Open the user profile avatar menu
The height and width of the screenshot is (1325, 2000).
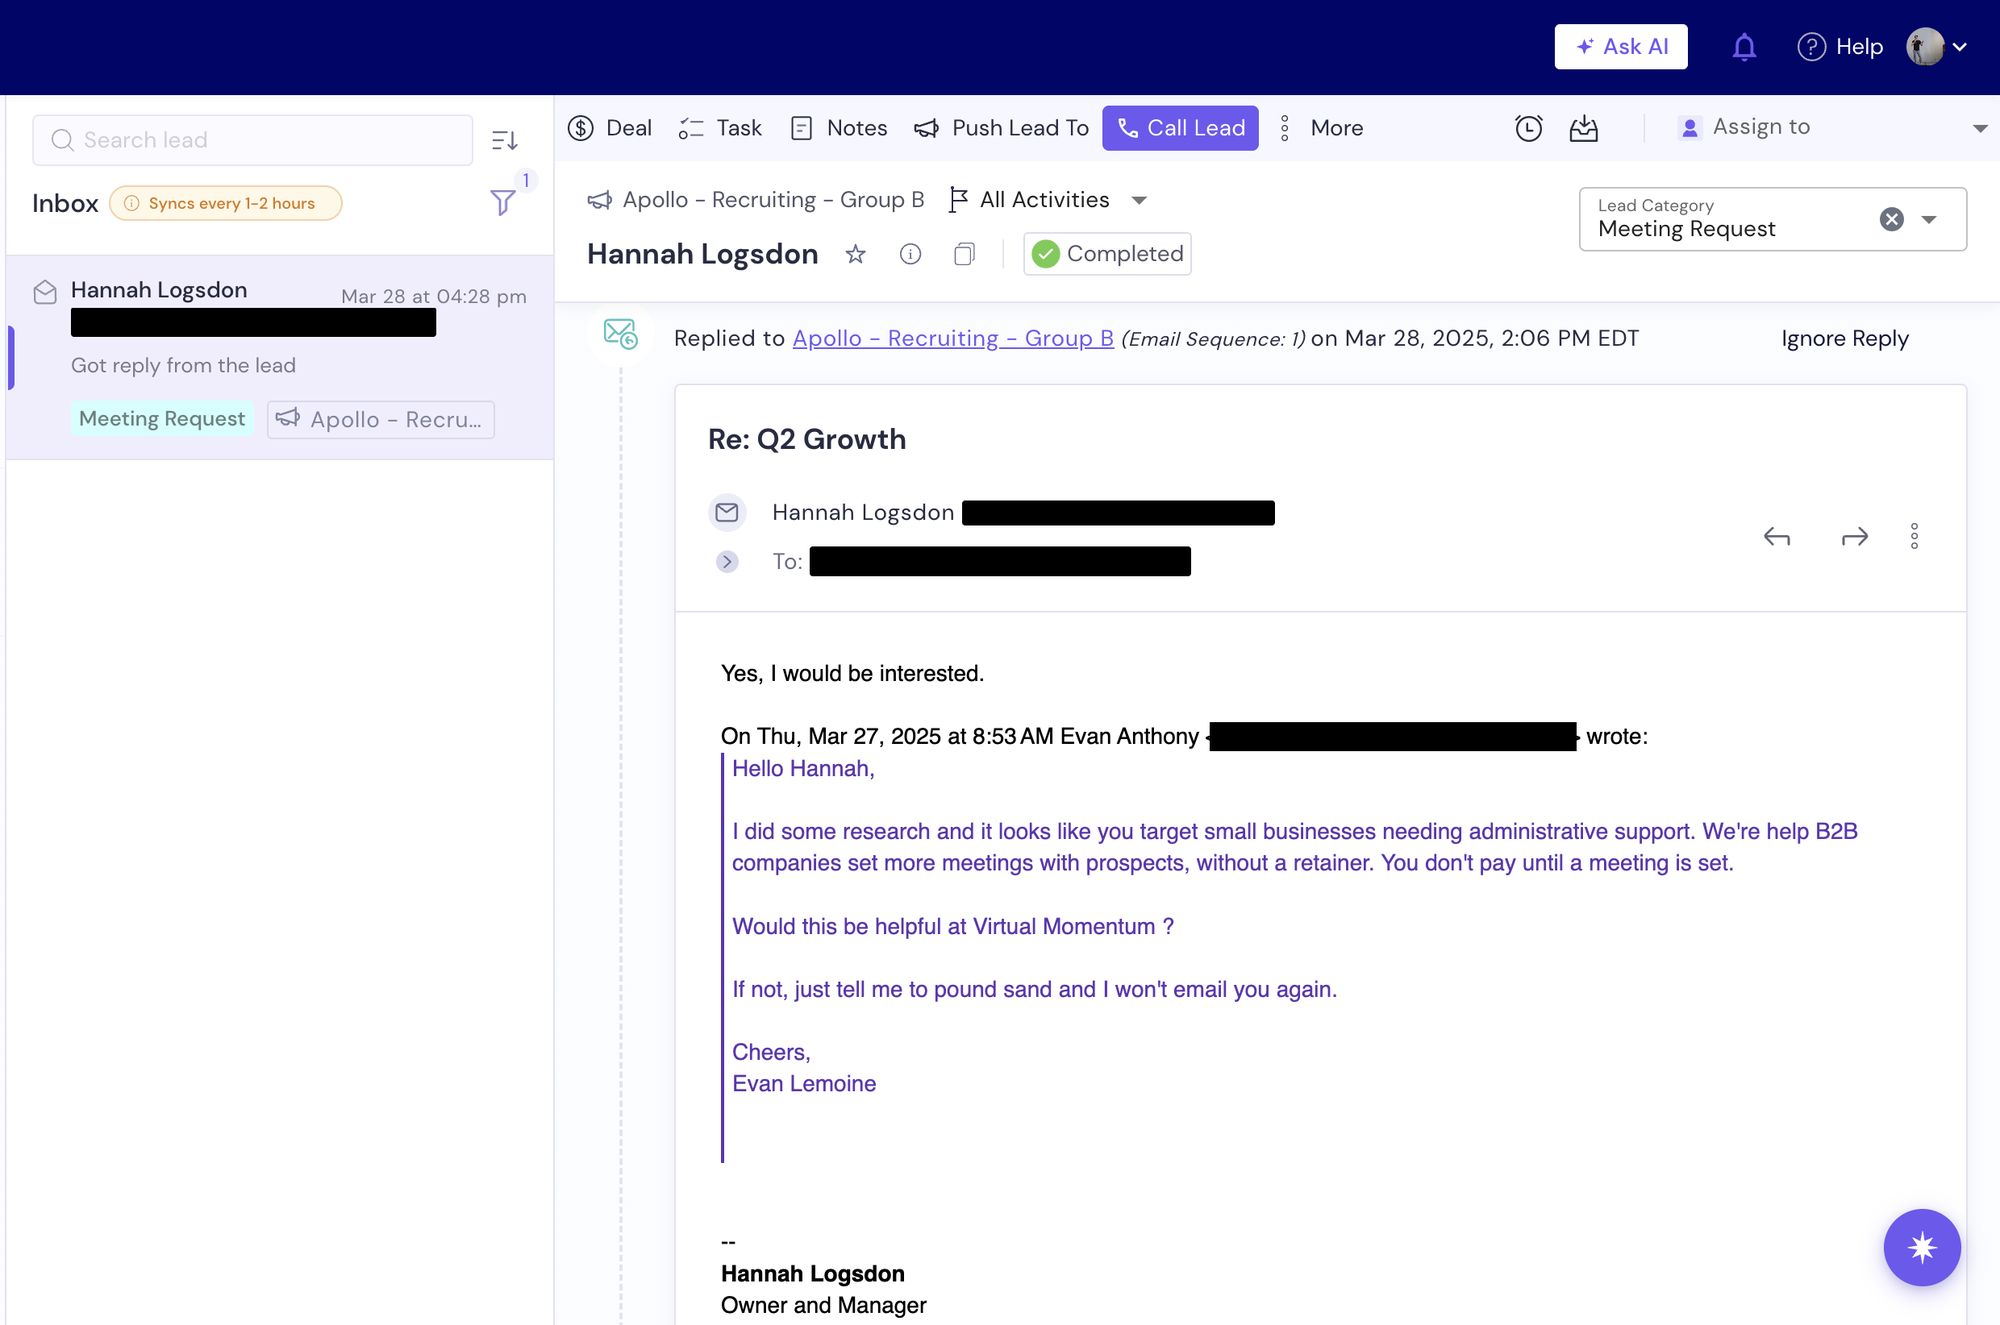pyautogui.click(x=1936, y=47)
